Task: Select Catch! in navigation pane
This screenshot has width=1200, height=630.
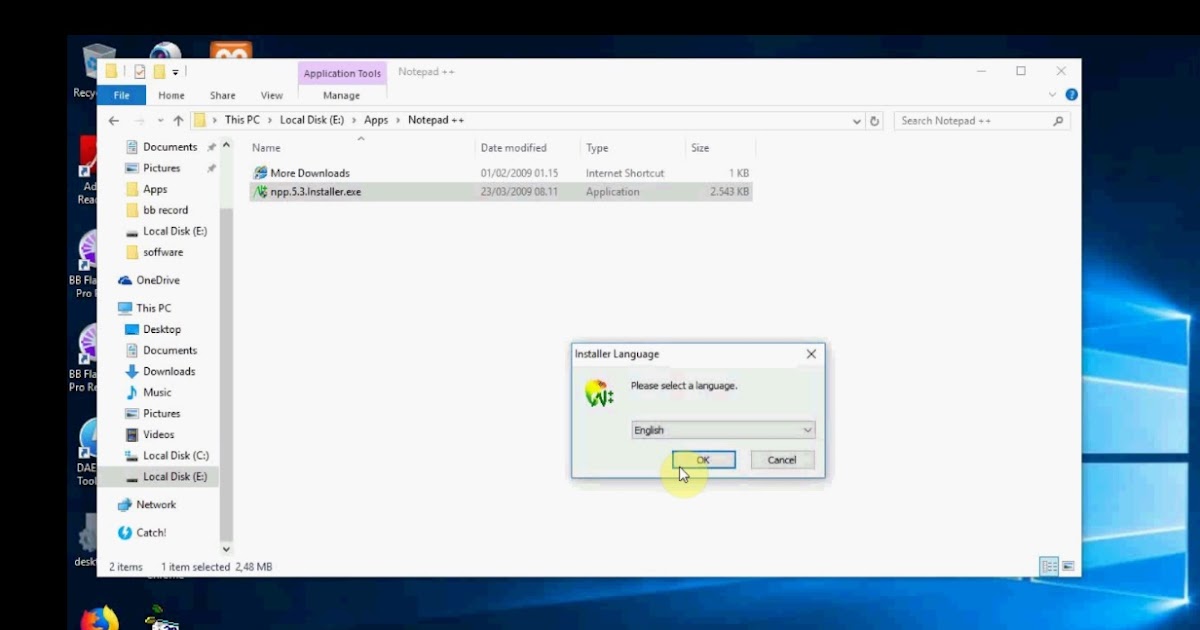Action: (x=151, y=532)
